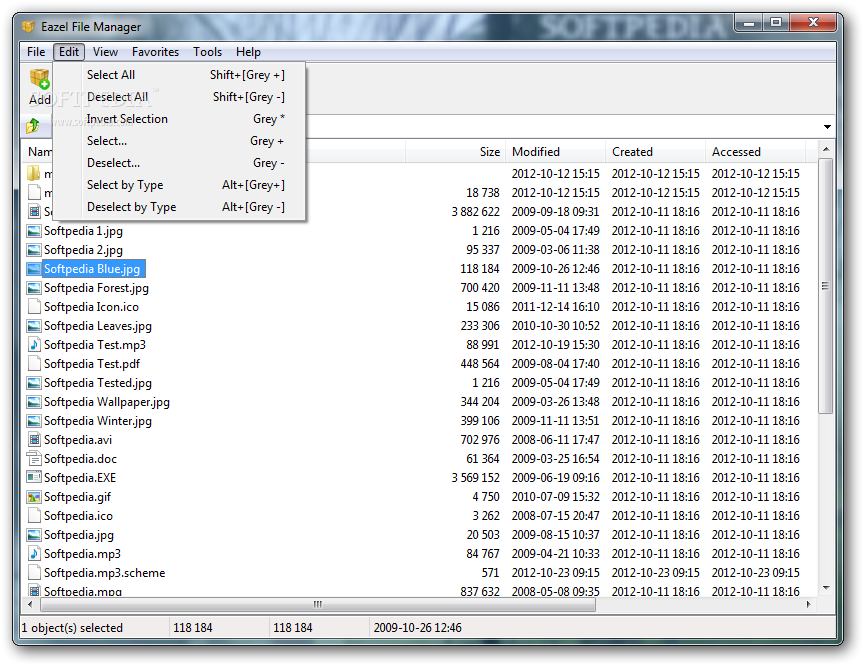This screenshot has height=666, width=864.
Task: Select the Softpedia.gif file name
Action: point(78,497)
